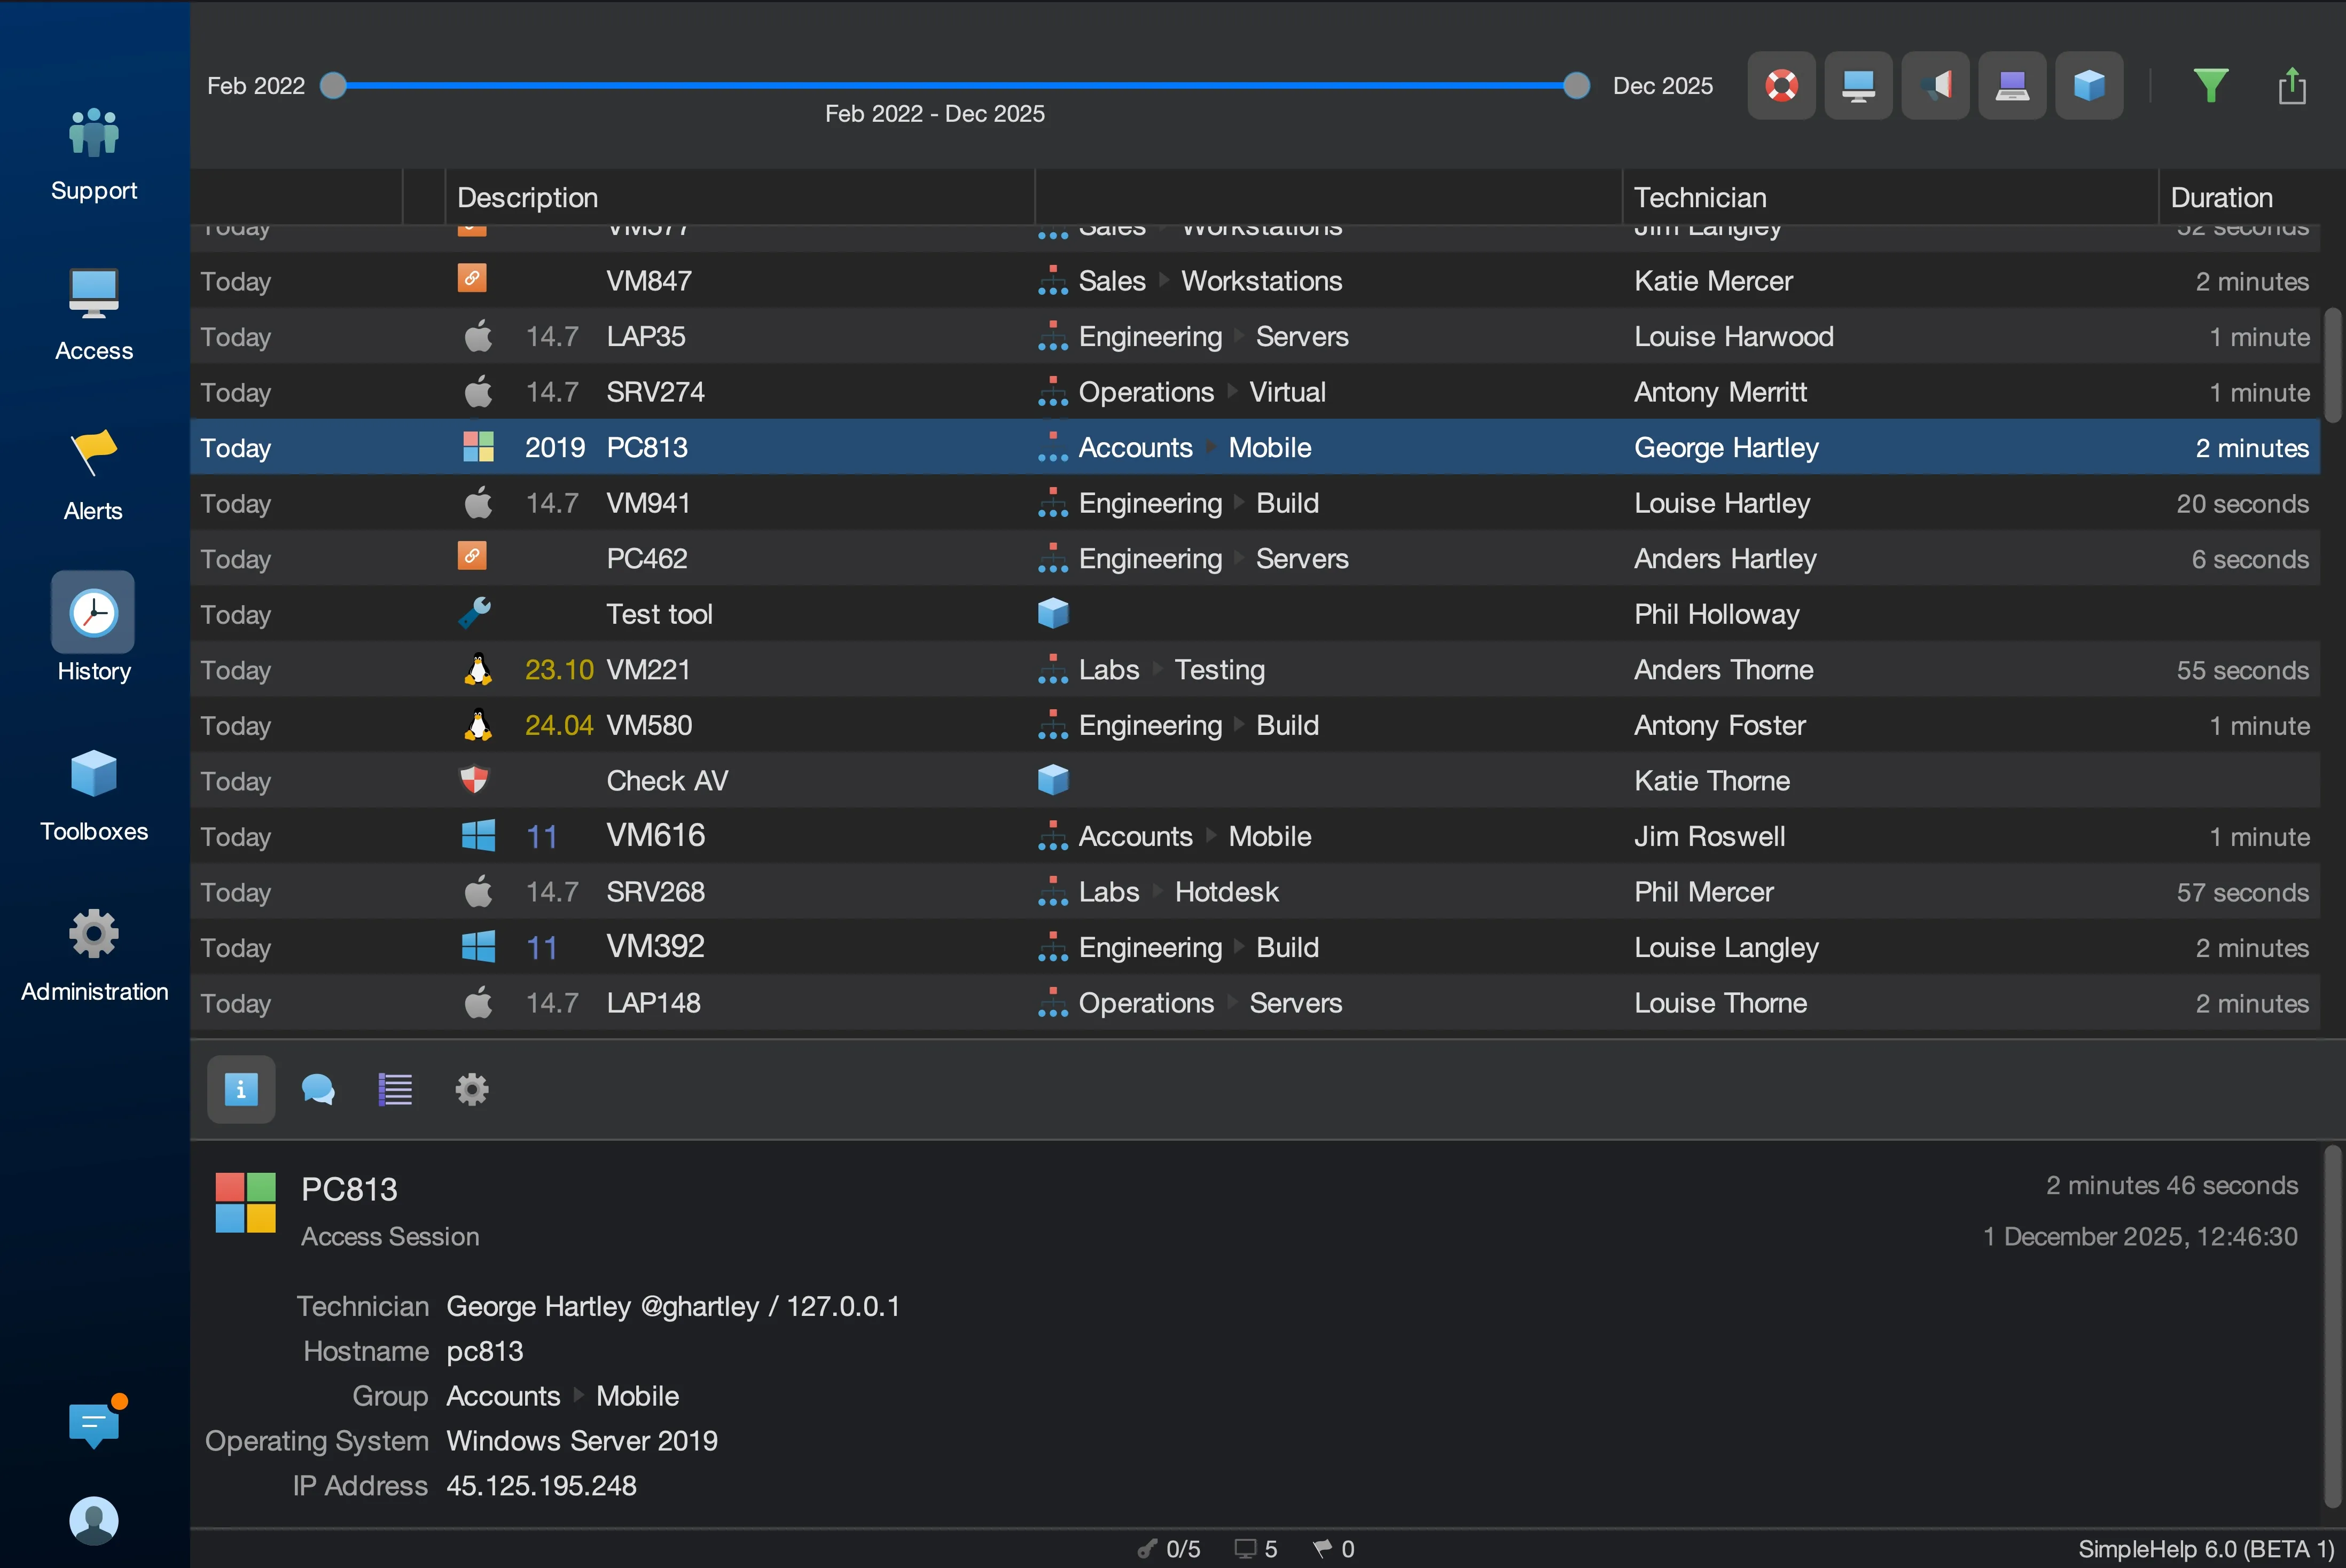Open the green filter options
The width and height of the screenshot is (2346, 1568).
pos(2211,85)
